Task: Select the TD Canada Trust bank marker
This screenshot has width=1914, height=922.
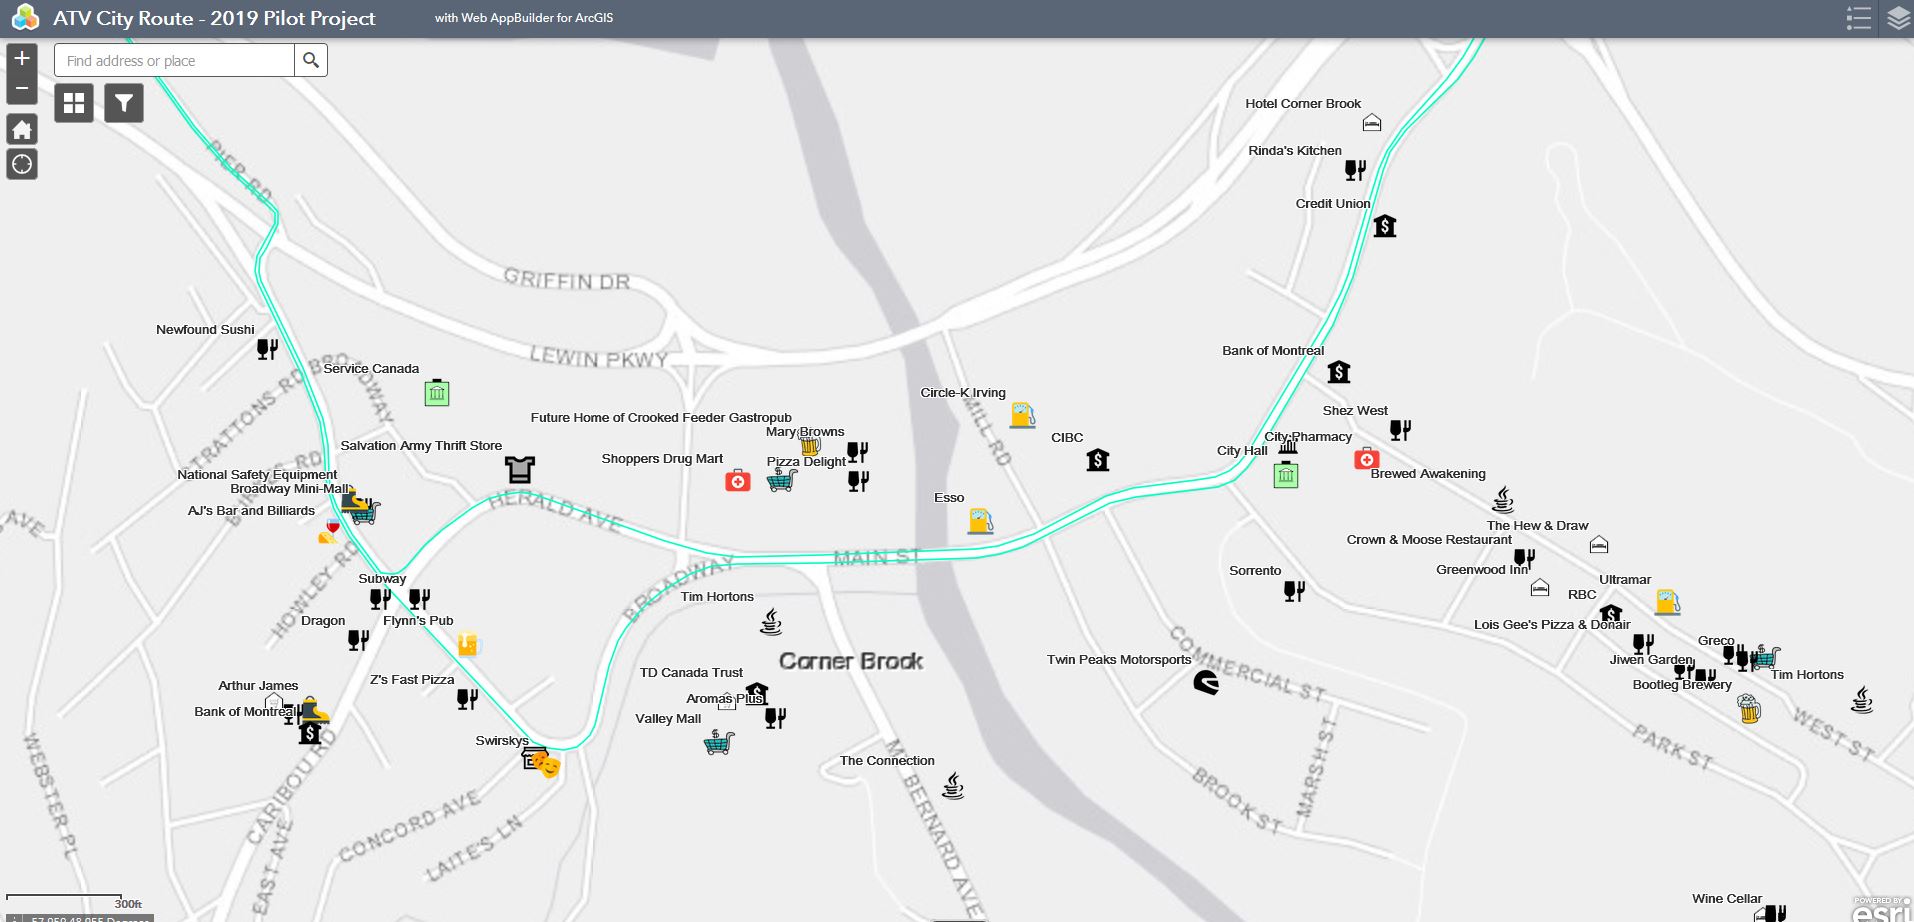Action: click(x=757, y=692)
